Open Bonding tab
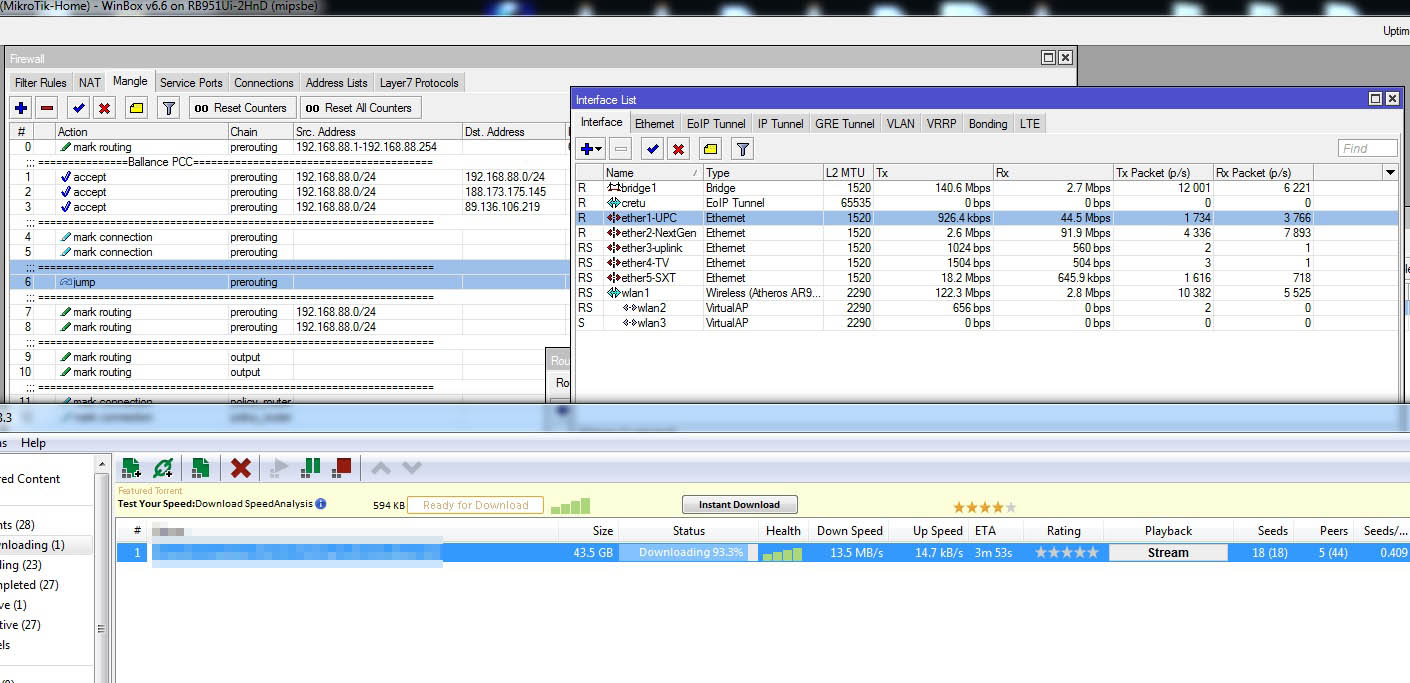The image size is (1410, 683). tap(988, 124)
